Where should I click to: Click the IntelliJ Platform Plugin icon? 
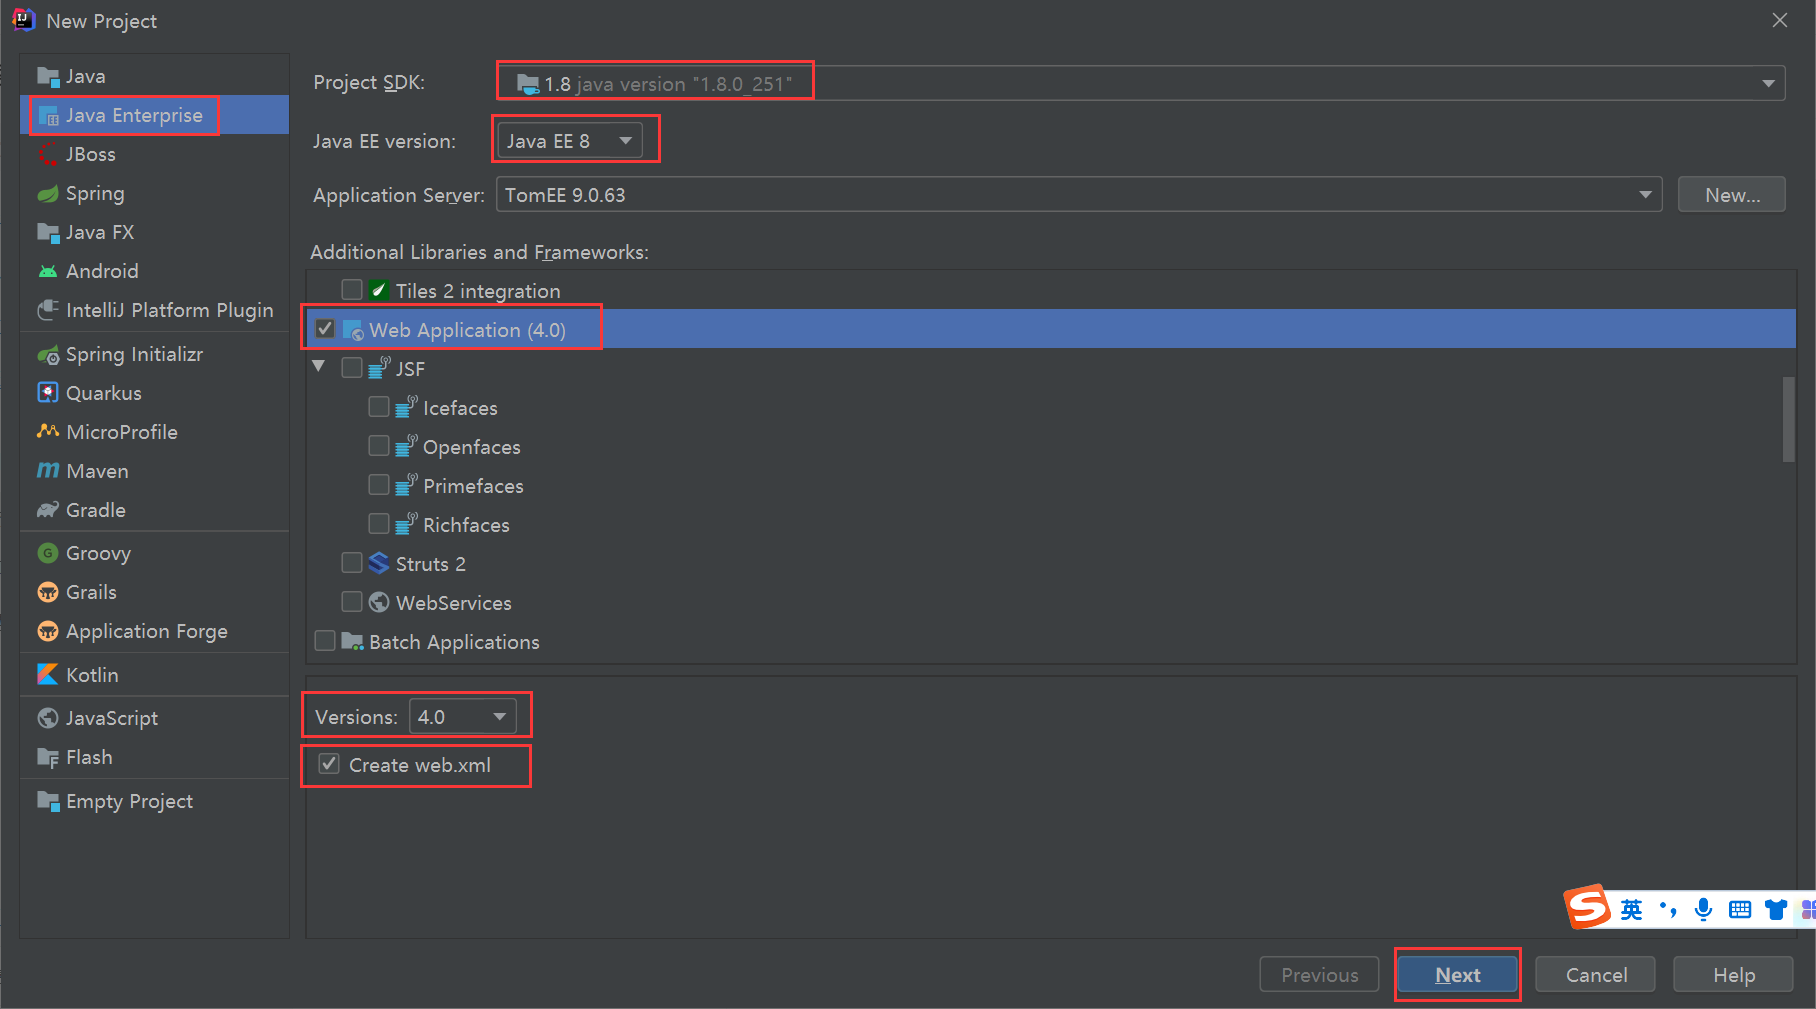pos(48,311)
